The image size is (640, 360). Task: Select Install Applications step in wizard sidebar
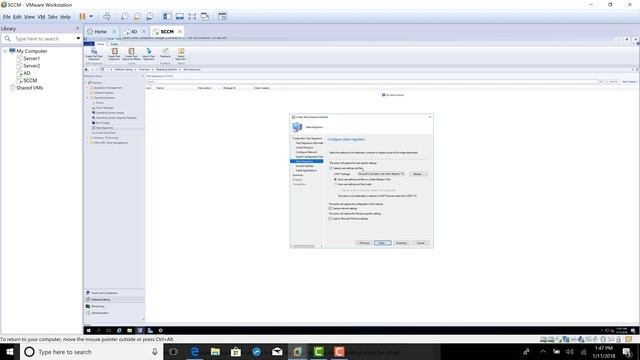tap(306, 171)
